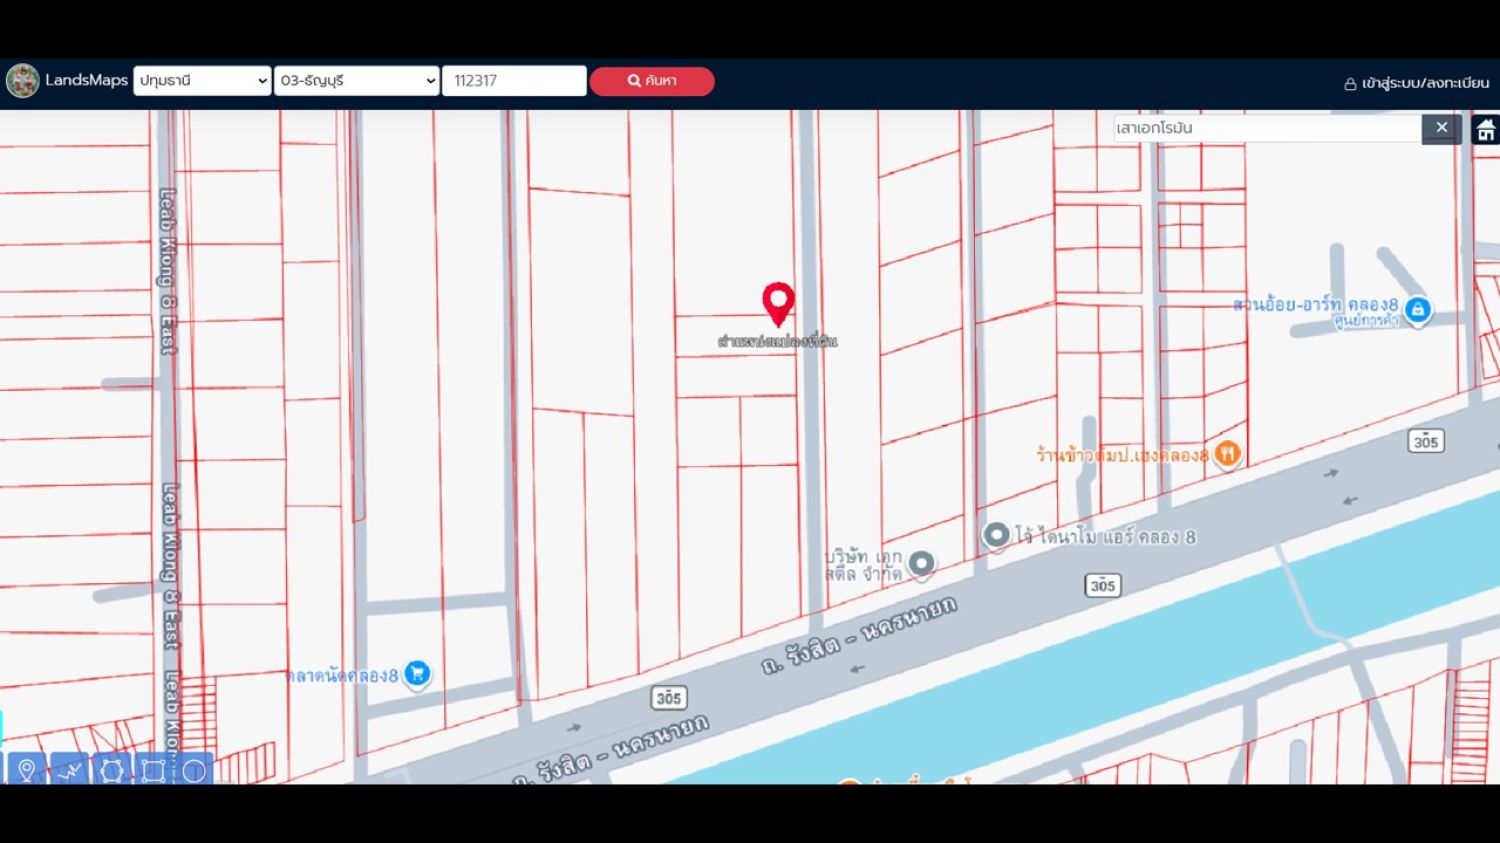Open the เข้าสู่ระบบ/ลงทะเบียน login link
Image resolution: width=1500 pixels, height=843 pixels.
(x=1416, y=83)
